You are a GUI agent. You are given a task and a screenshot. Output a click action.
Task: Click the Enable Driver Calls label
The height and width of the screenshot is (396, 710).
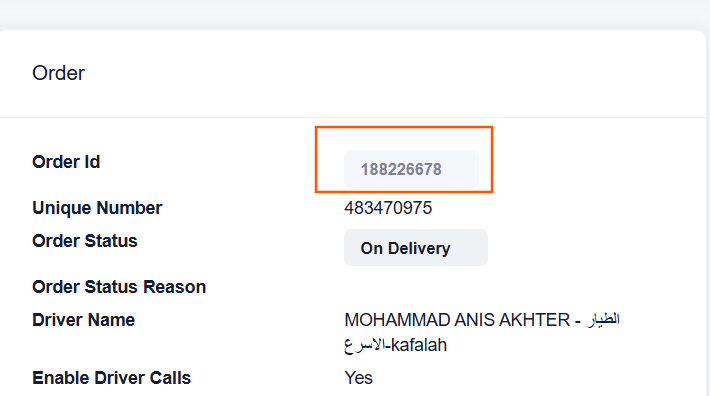112,378
